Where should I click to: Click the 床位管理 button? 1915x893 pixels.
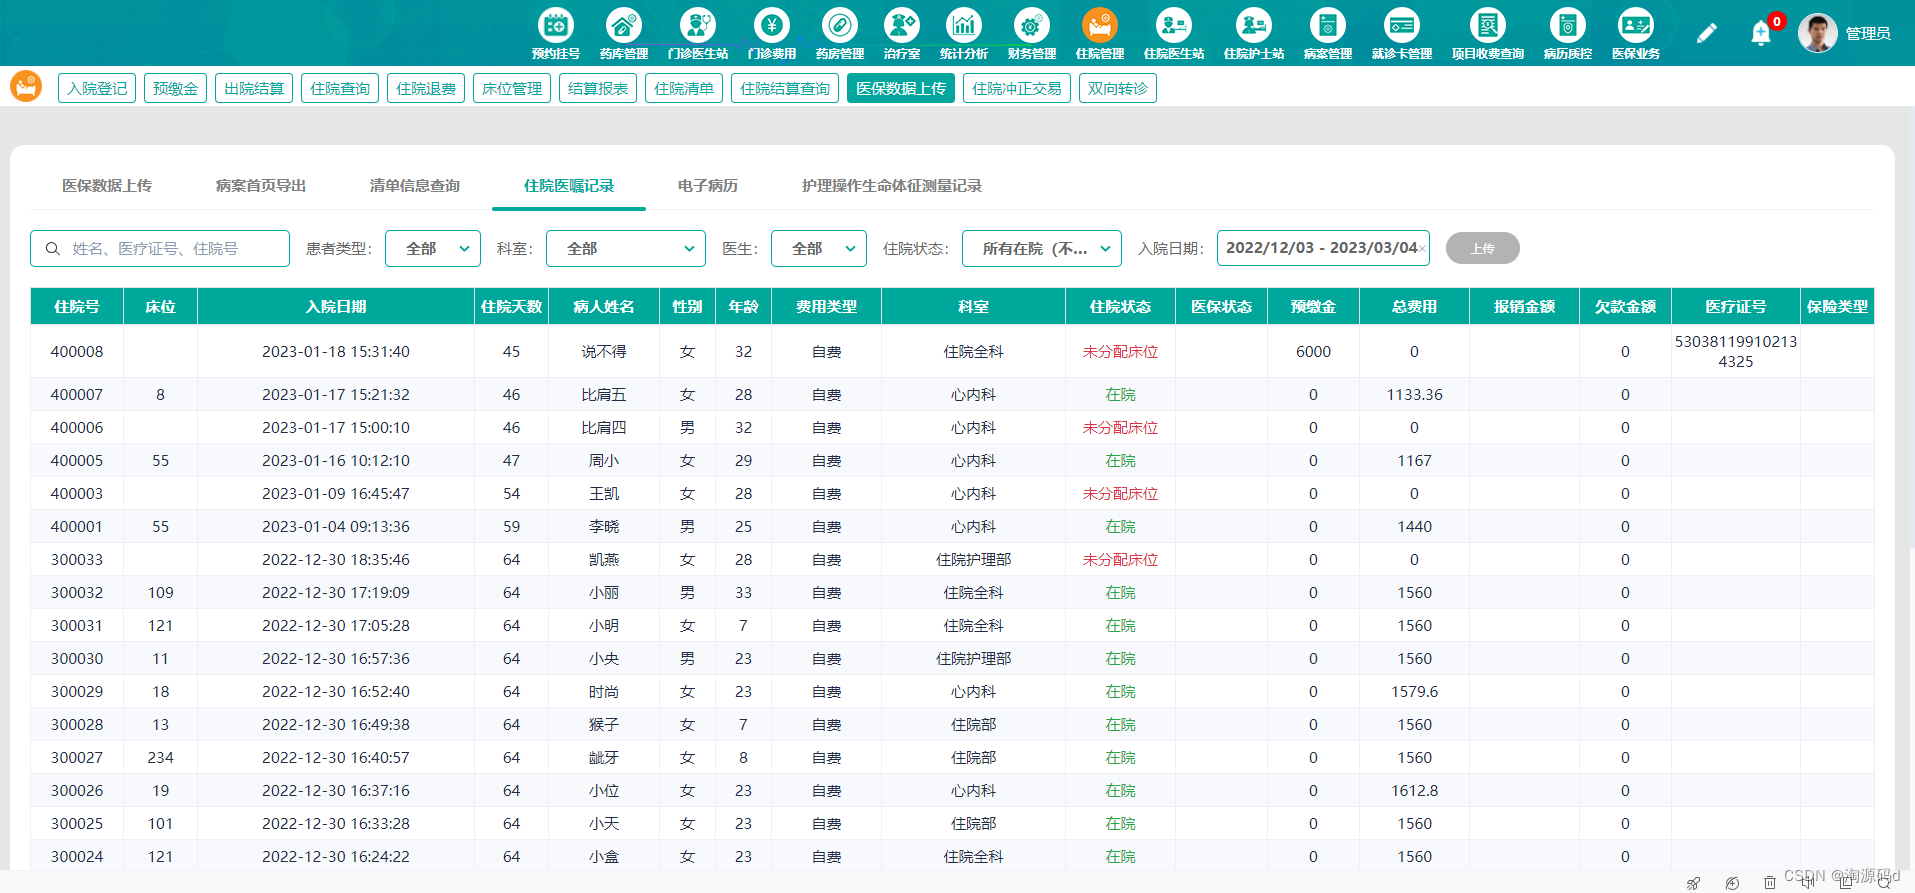coord(512,88)
